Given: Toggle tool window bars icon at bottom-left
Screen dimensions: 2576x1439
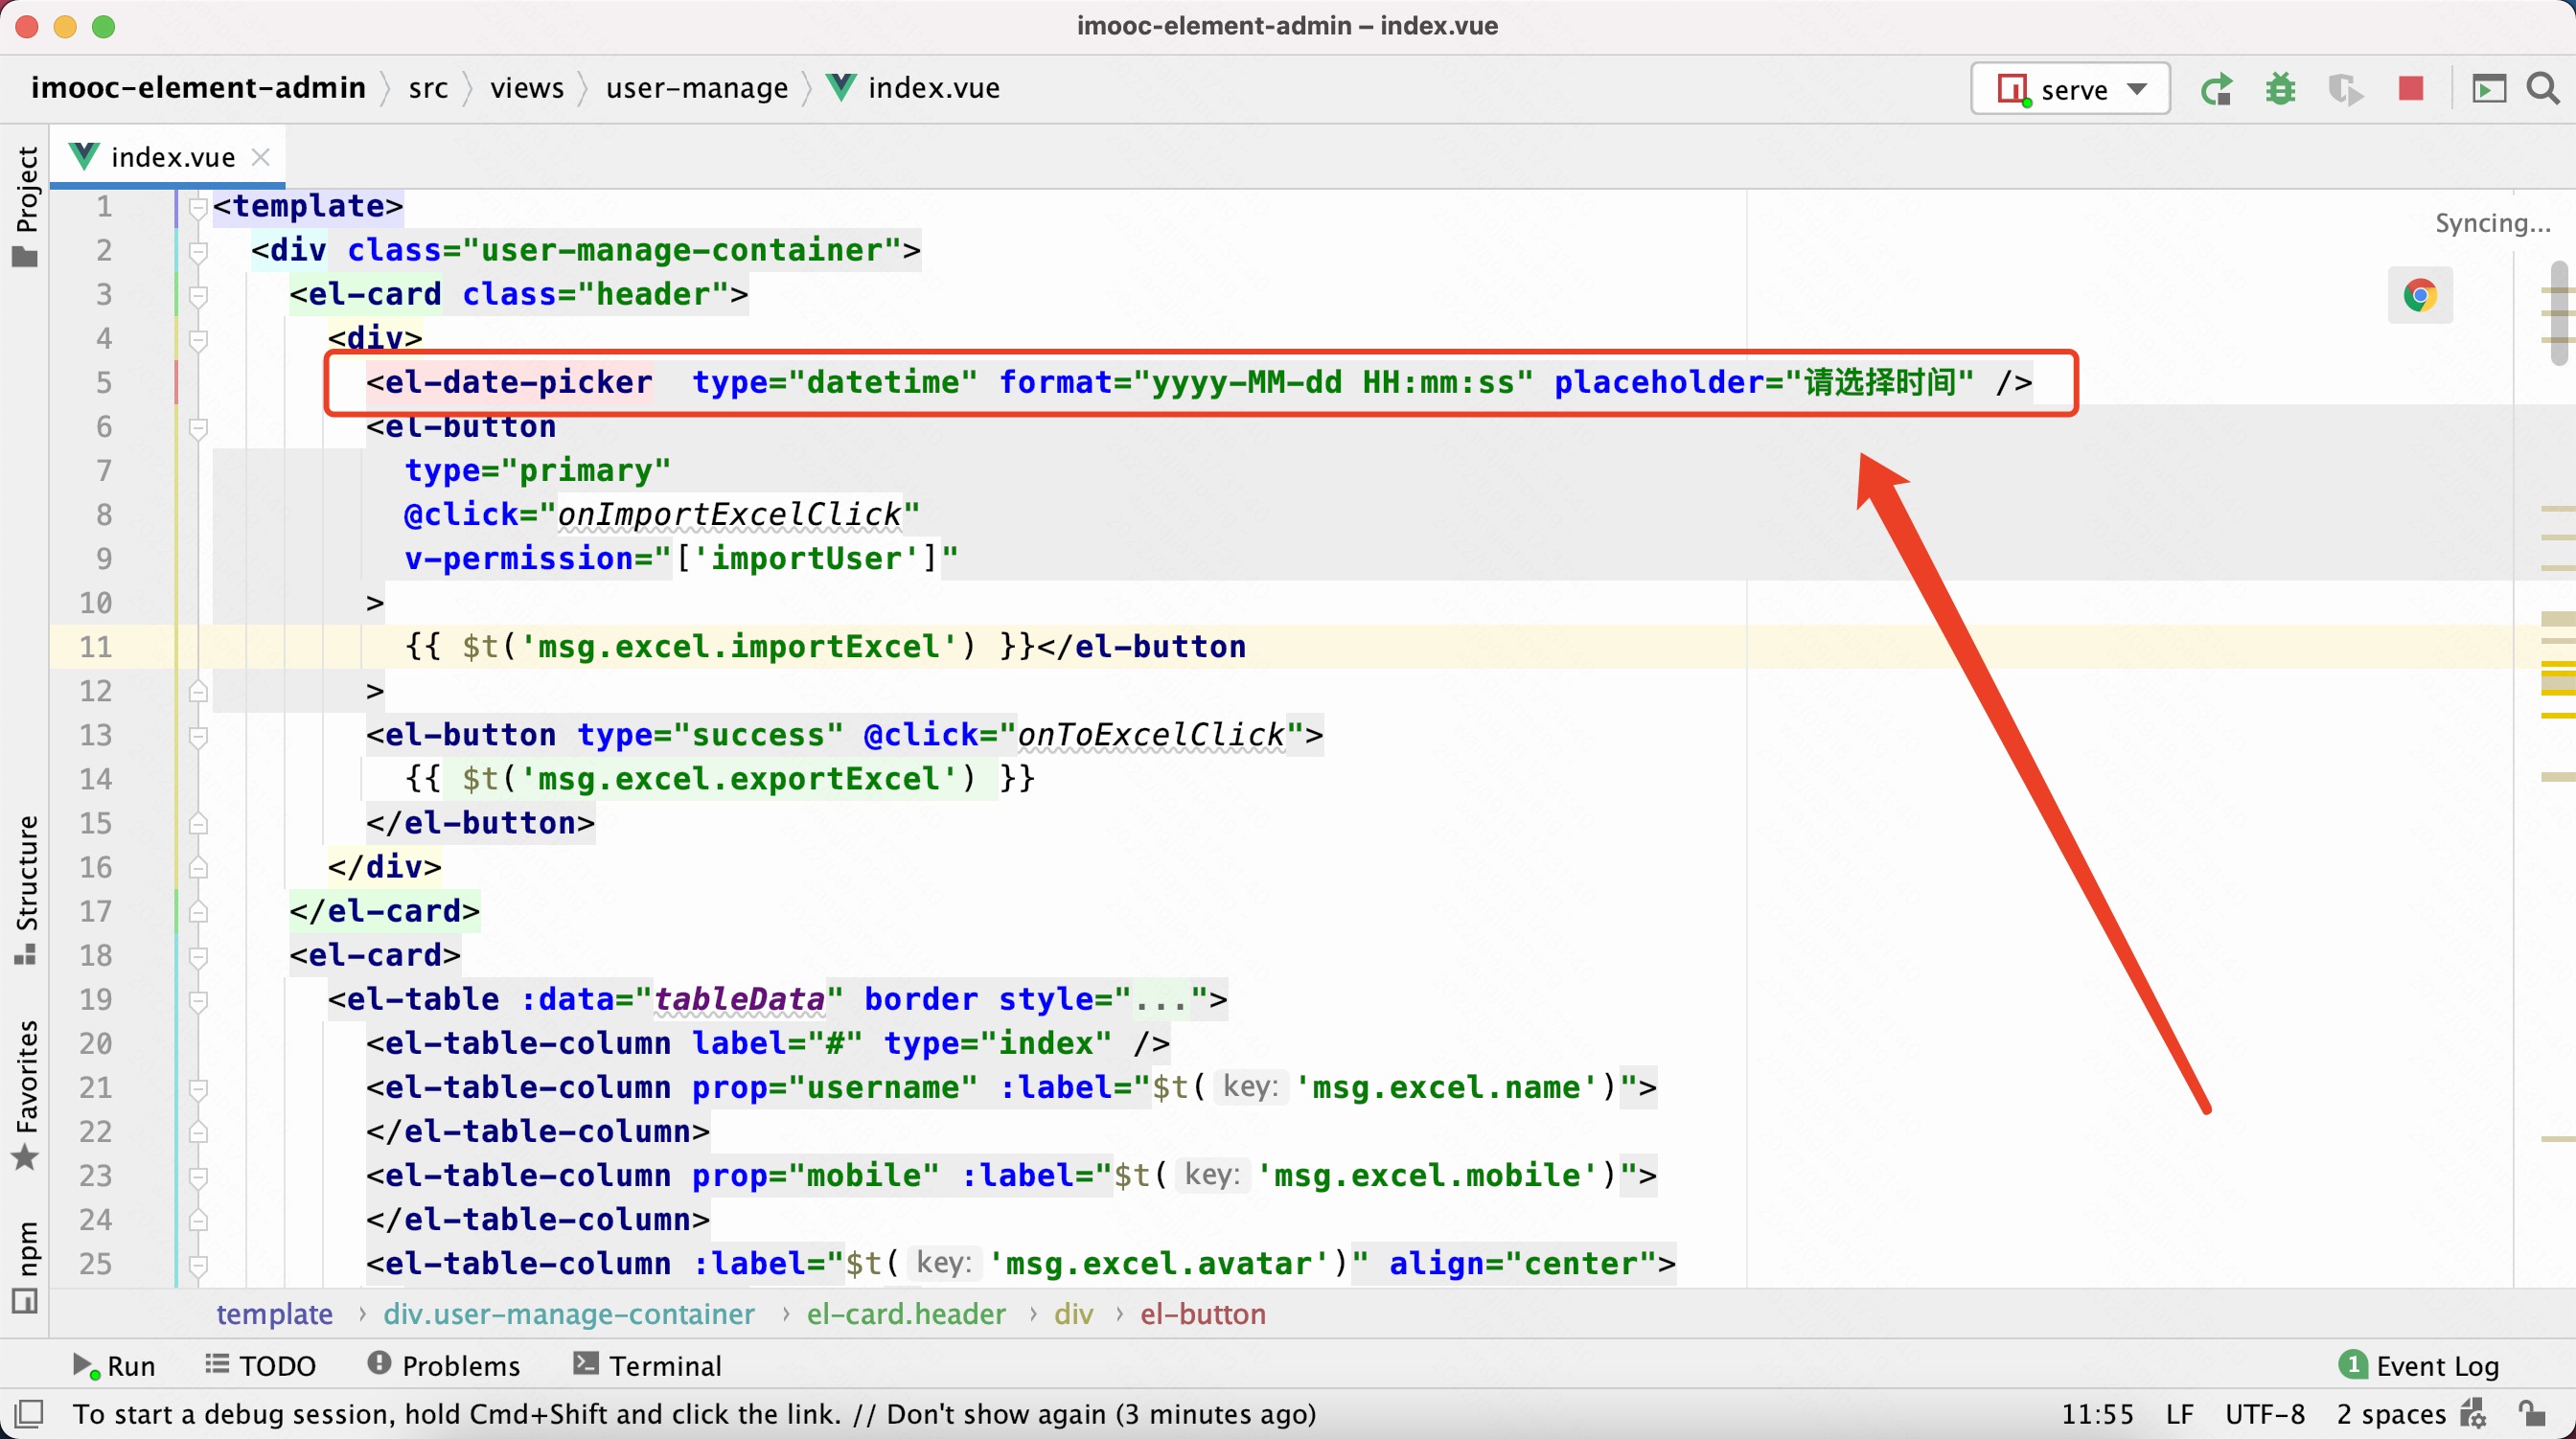Looking at the screenshot, I should coord(29,1414).
